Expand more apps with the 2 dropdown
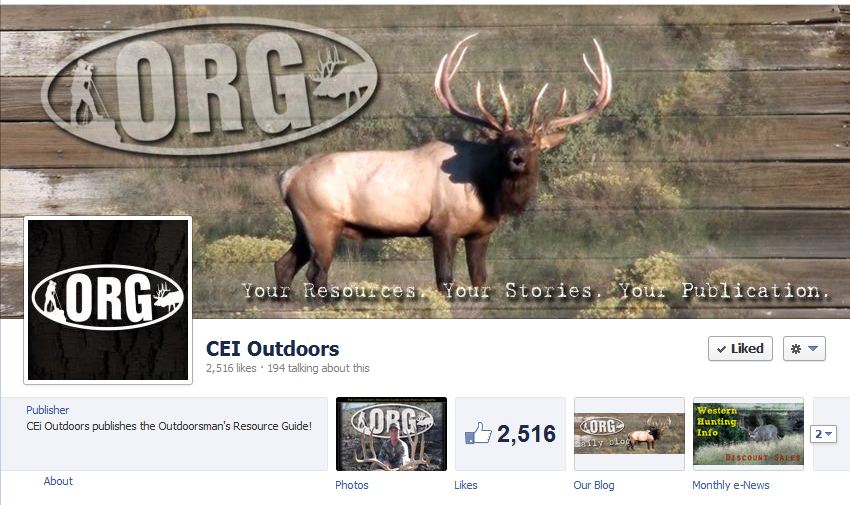This screenshot has height=505, width=850. click(823, 434)
